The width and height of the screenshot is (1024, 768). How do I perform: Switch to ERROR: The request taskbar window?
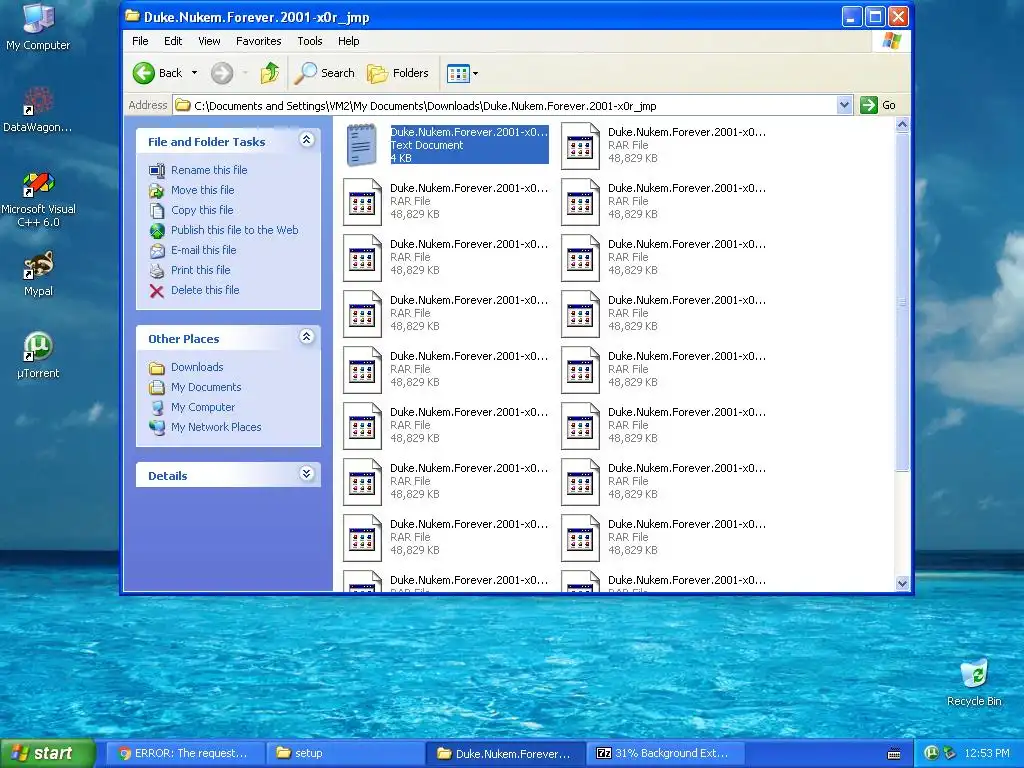pos(184,753)
